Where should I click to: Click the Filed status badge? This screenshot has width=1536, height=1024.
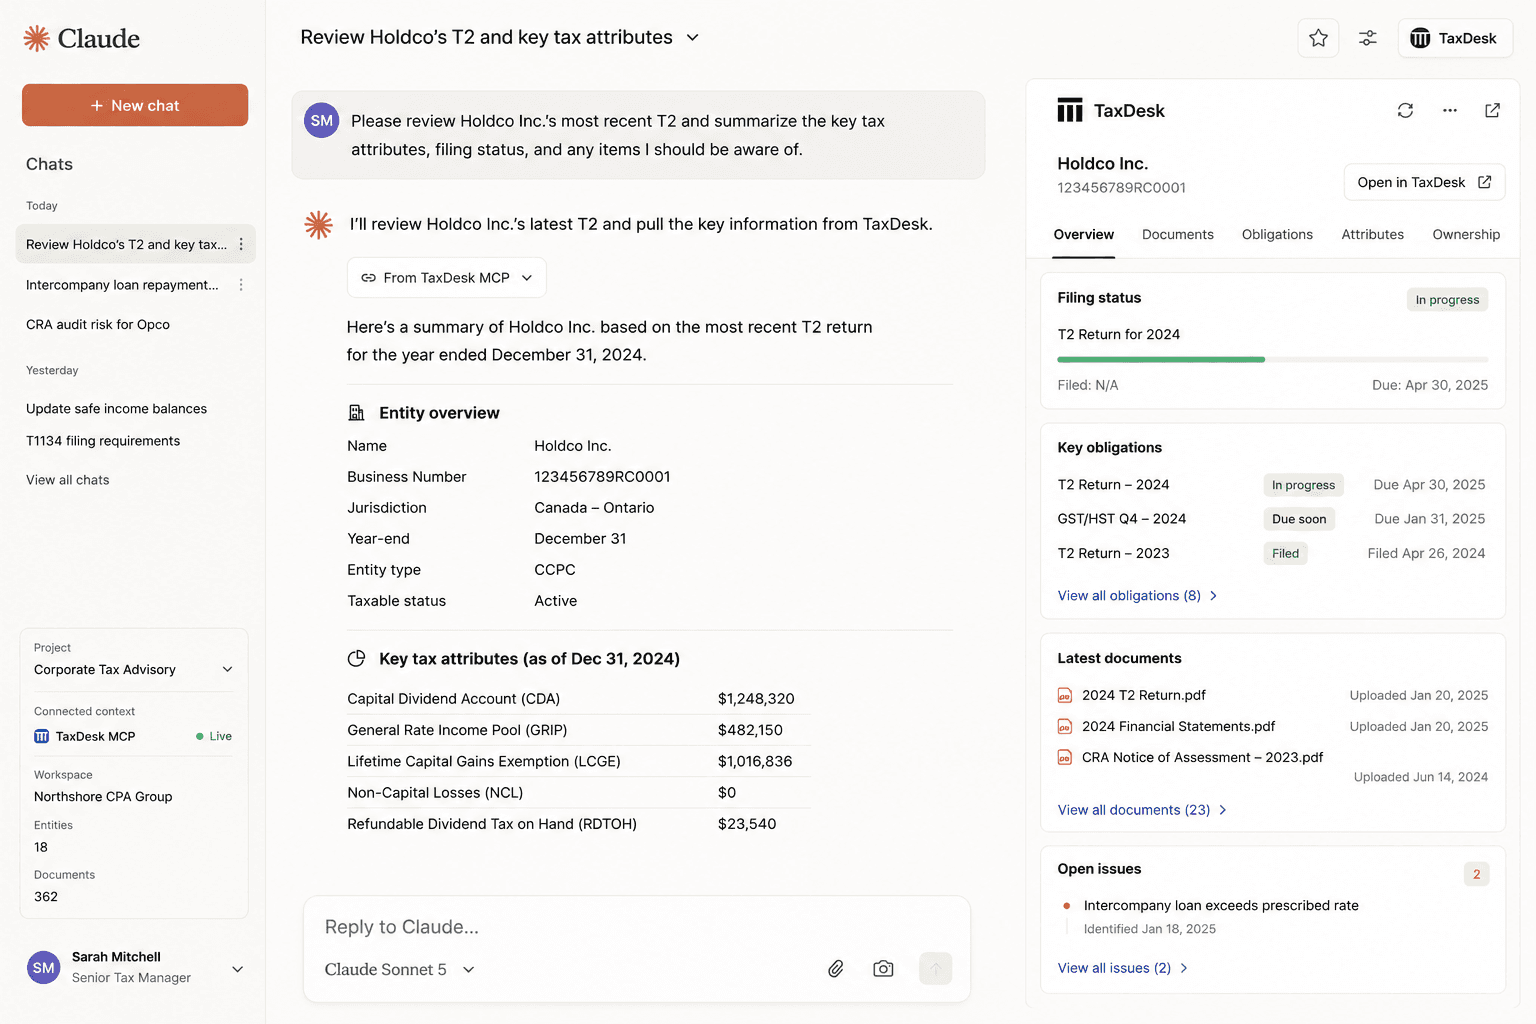[x=1285, y=553]
